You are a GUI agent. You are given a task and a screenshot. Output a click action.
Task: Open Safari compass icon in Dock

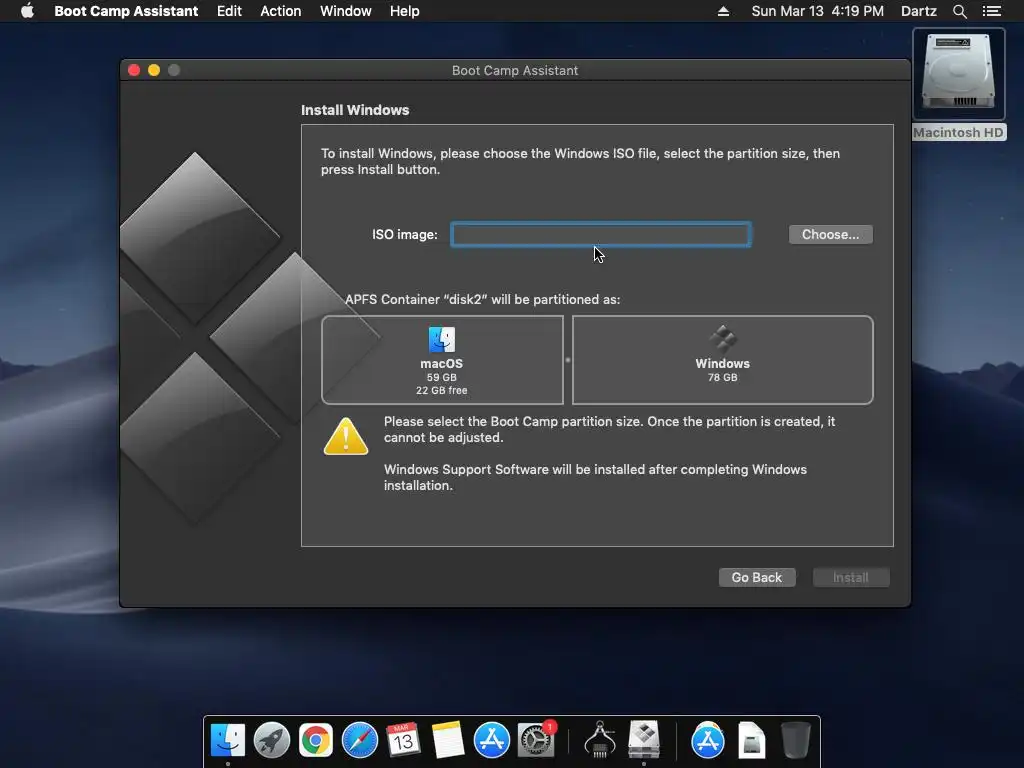360,740
